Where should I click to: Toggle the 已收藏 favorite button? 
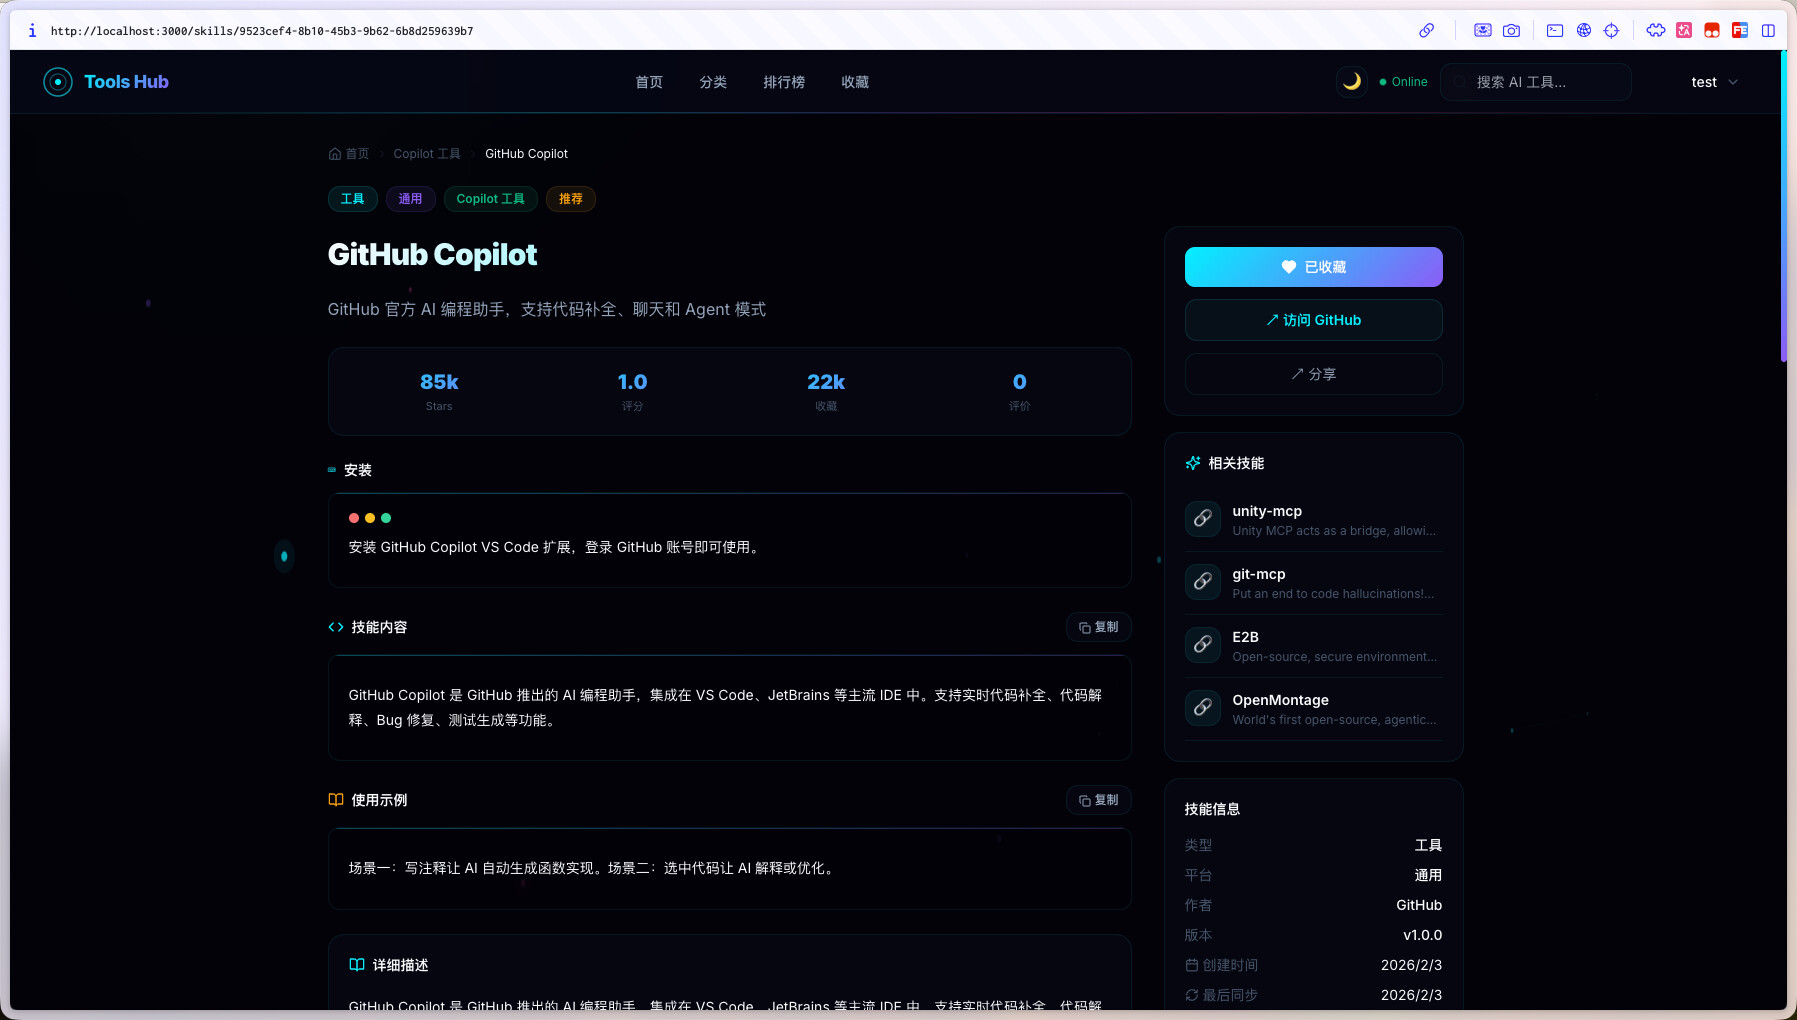[x=1313, y=267]
